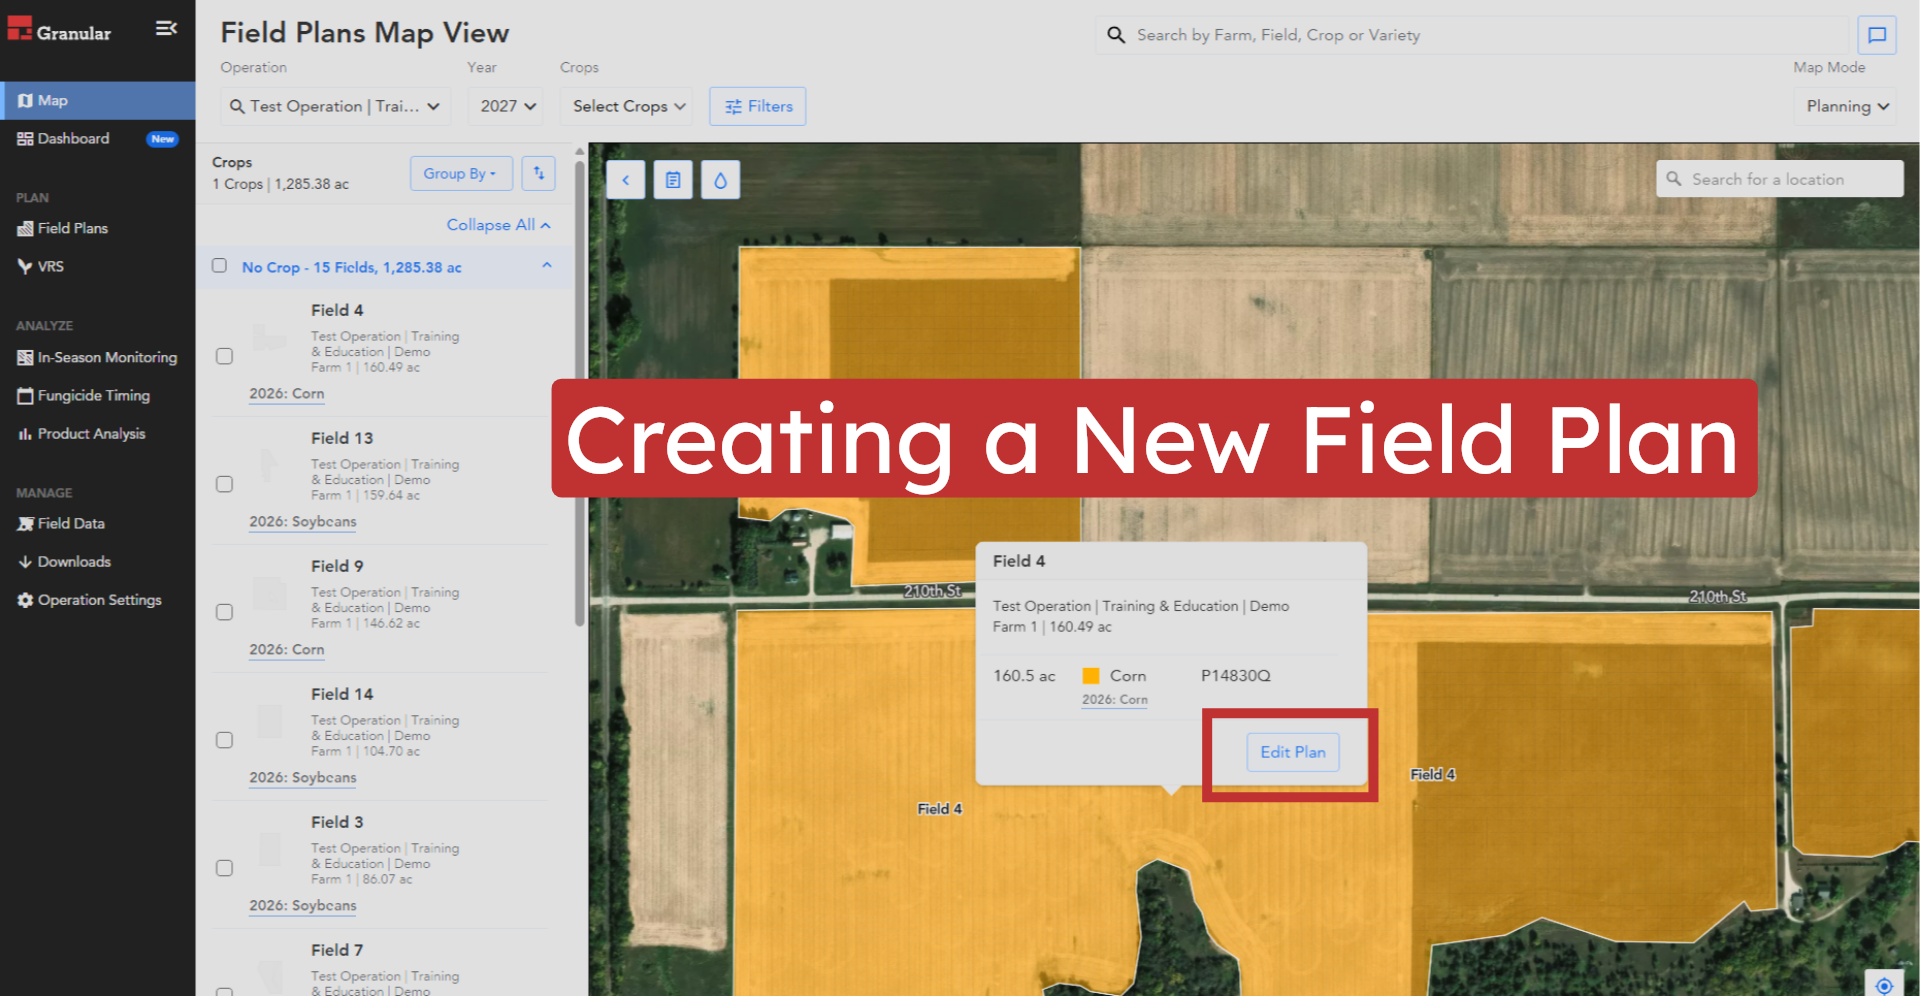This screenshot has width=1920, height=996.
Task: Select the Field 9 checkbox
Action: coord(225,612)
